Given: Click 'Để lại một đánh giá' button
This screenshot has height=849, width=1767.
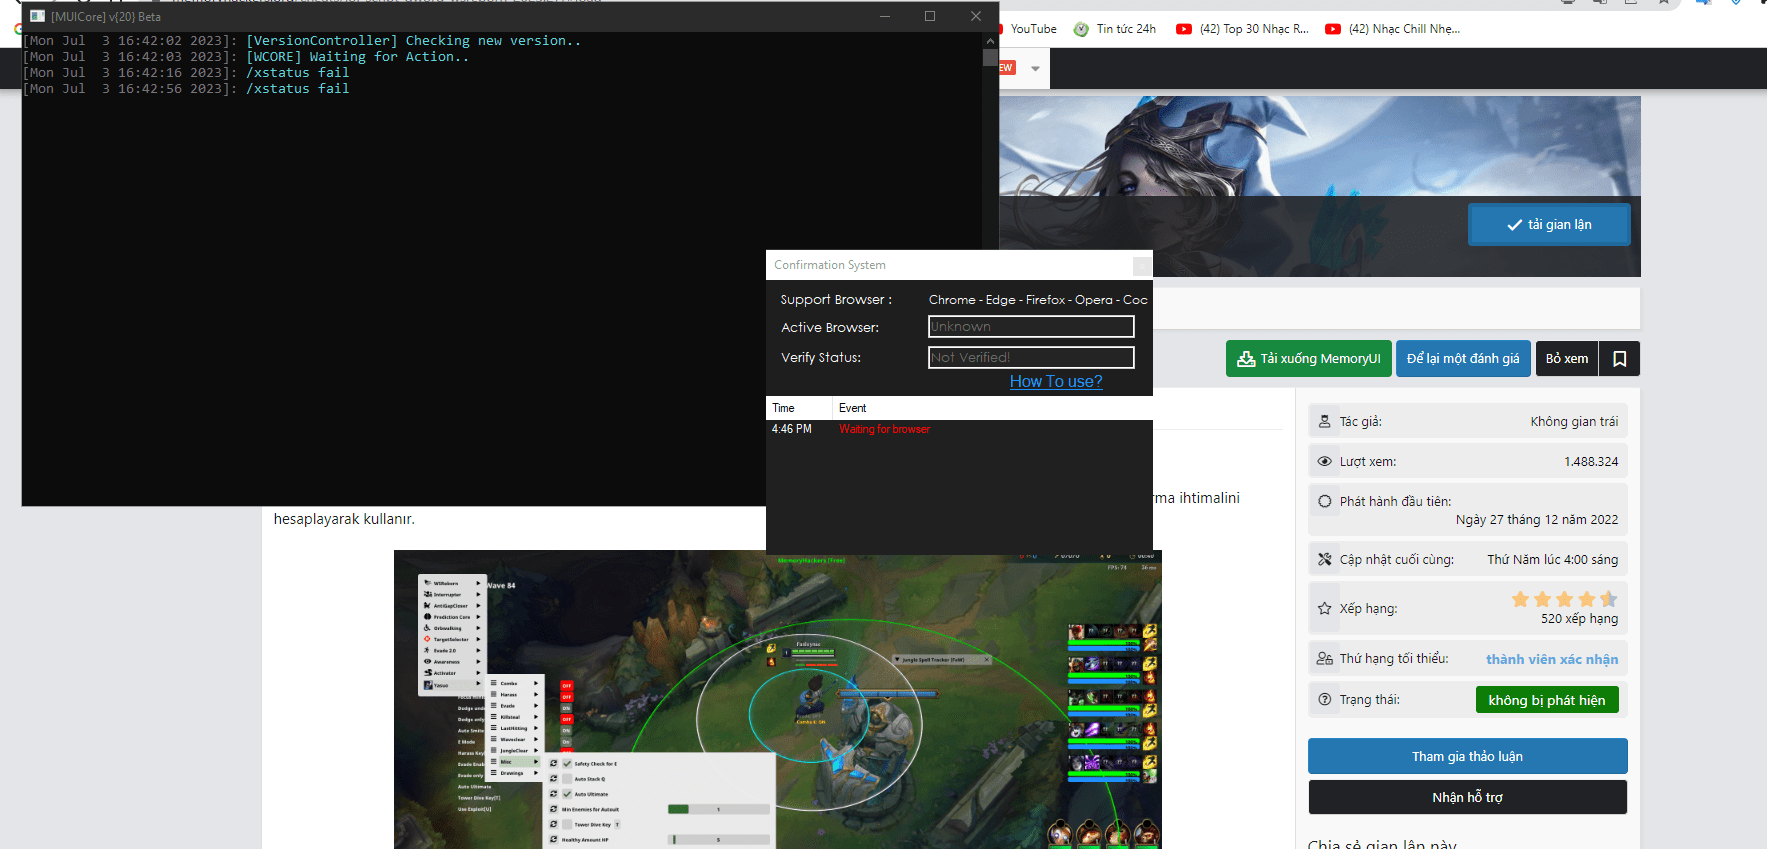Looking at the screenshot, I should tap(1463, 359).
